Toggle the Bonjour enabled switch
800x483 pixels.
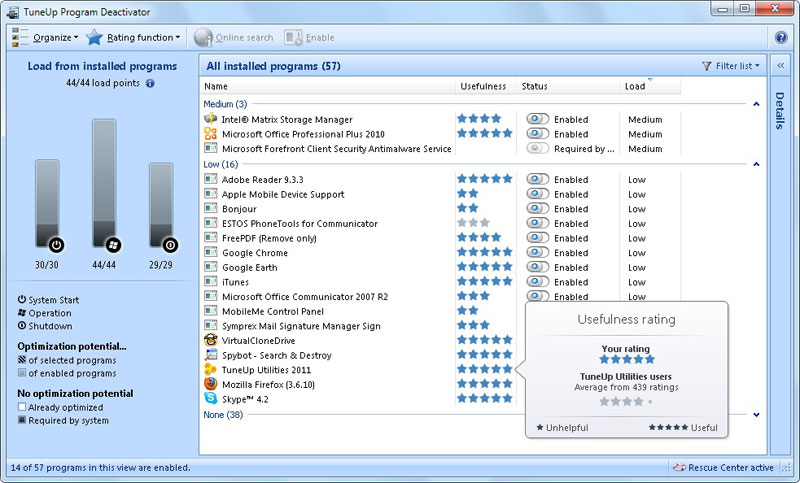pyautogui.click(x=538, y=209)
